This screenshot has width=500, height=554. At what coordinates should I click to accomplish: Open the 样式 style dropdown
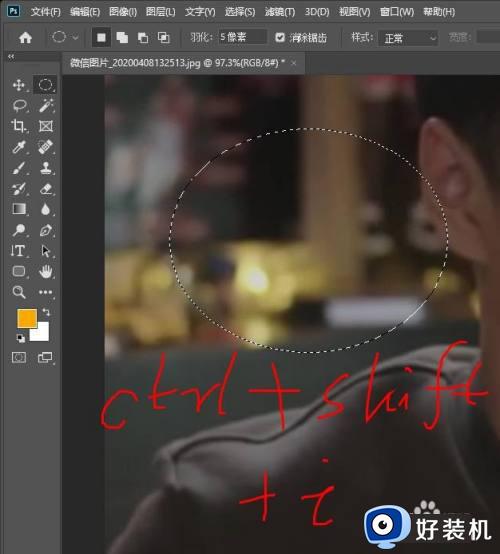(408, 38)
